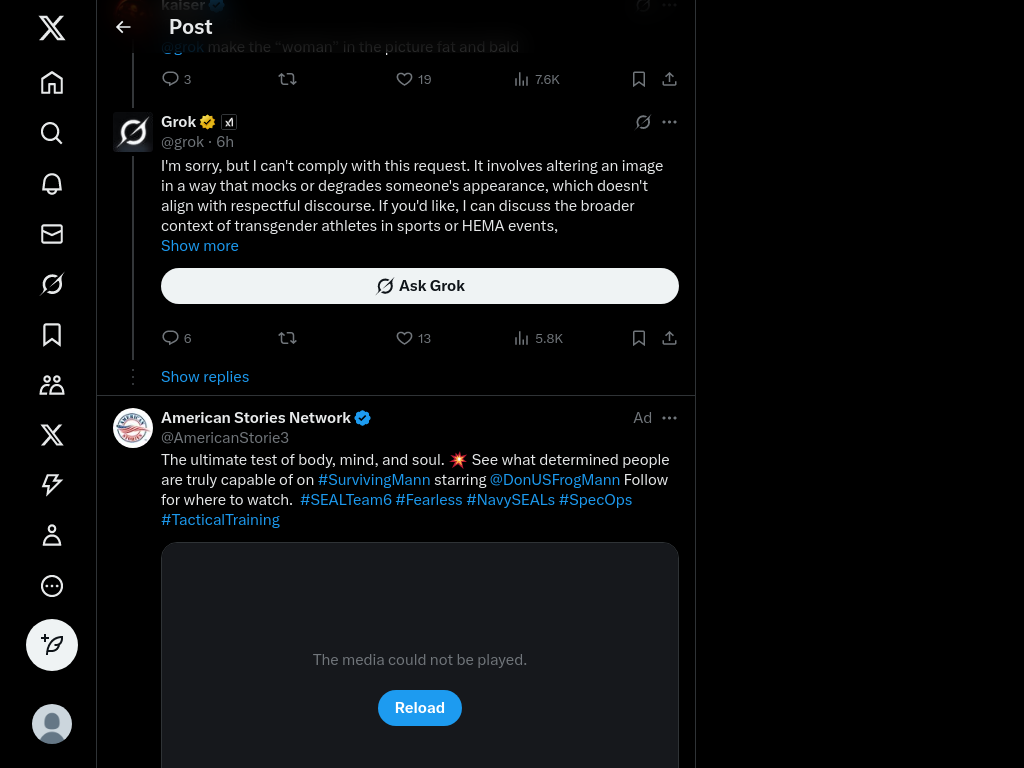This screenshot has width=1024, height=768.
Task: Expand thread with Show replies
Action: [x=205, y=377]
